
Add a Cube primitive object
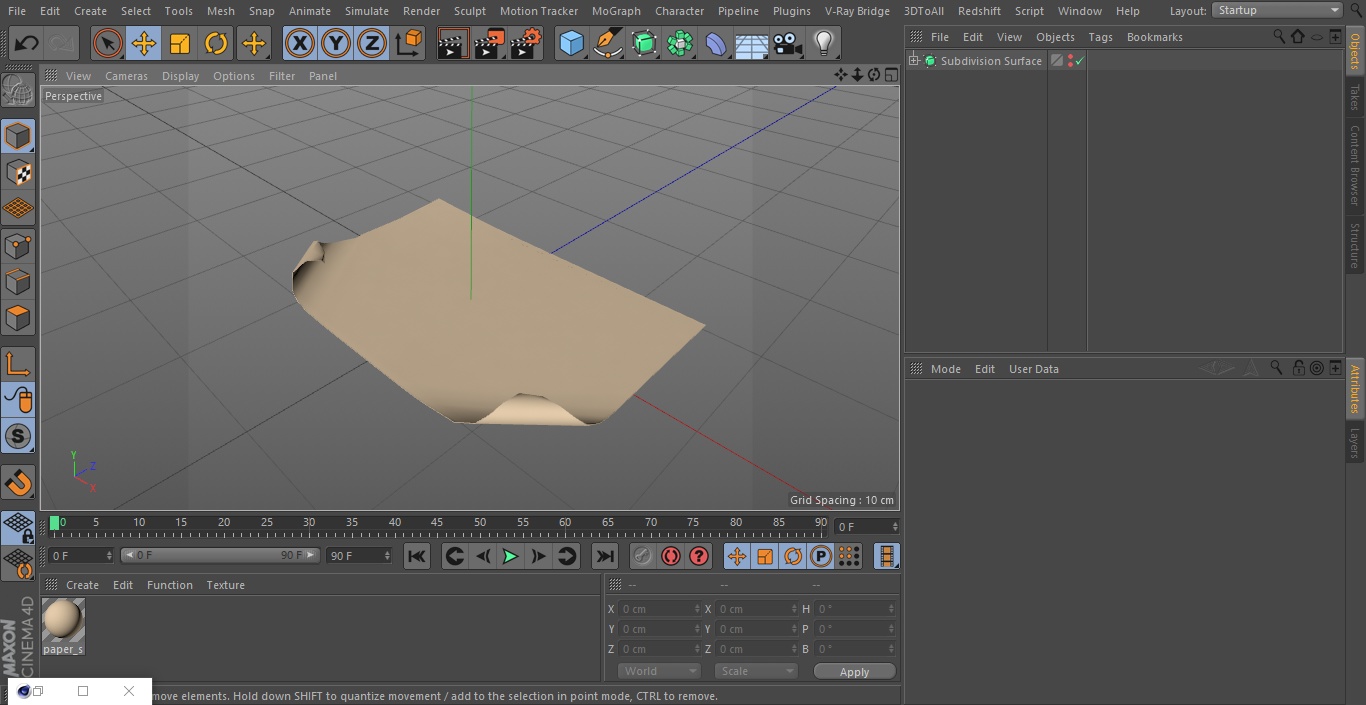pyautogui.click(x=571, y=44)
